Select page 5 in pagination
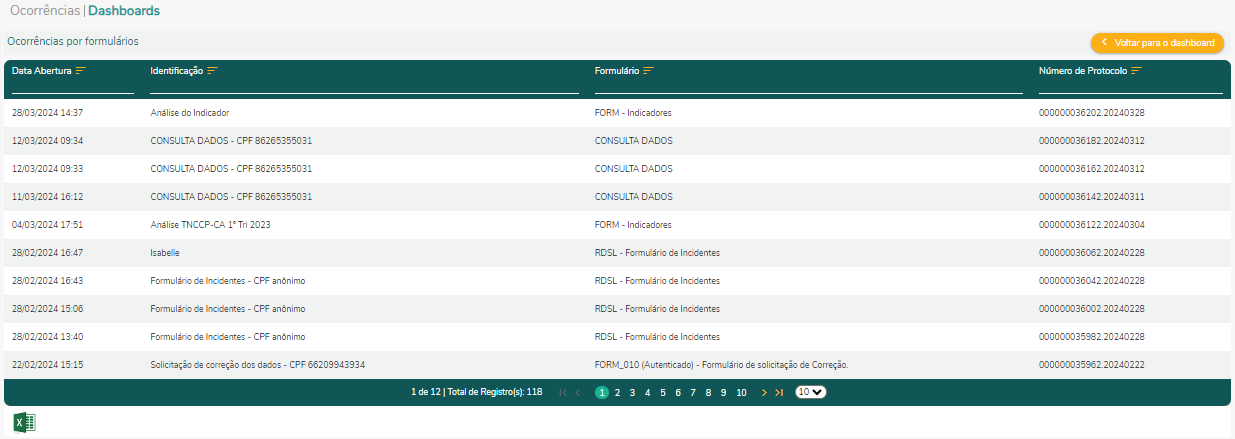The image size is (1235, 439). [662, 393]
